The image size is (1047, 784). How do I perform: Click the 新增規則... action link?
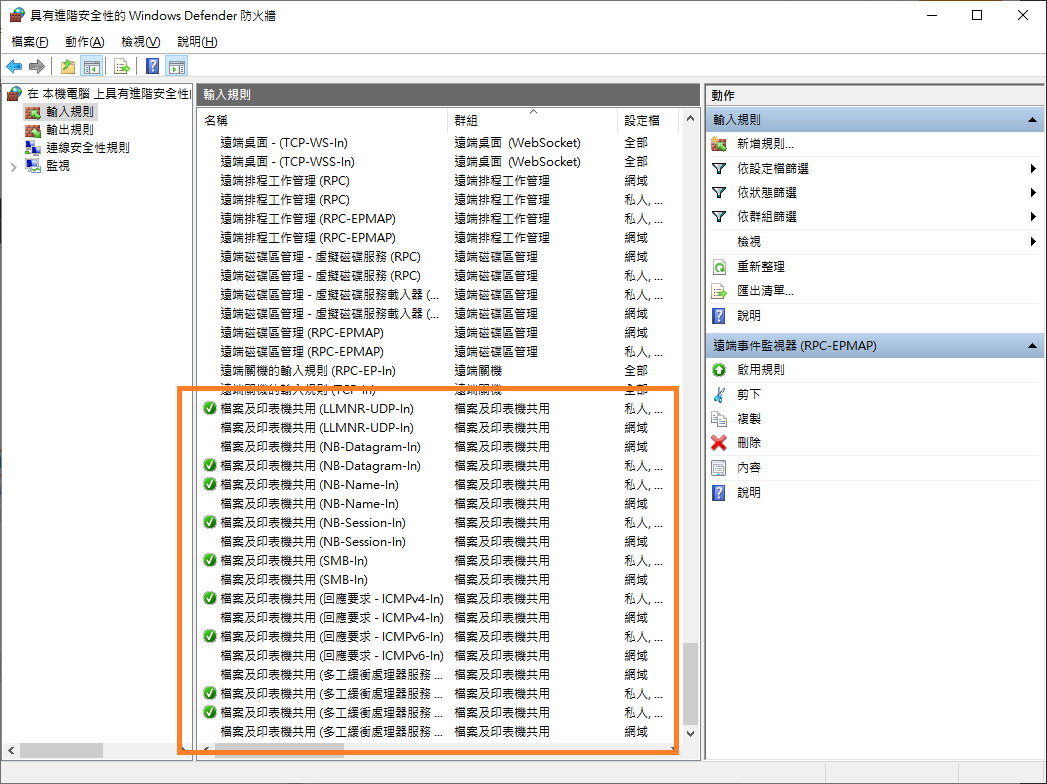click(x=765, y=144)
